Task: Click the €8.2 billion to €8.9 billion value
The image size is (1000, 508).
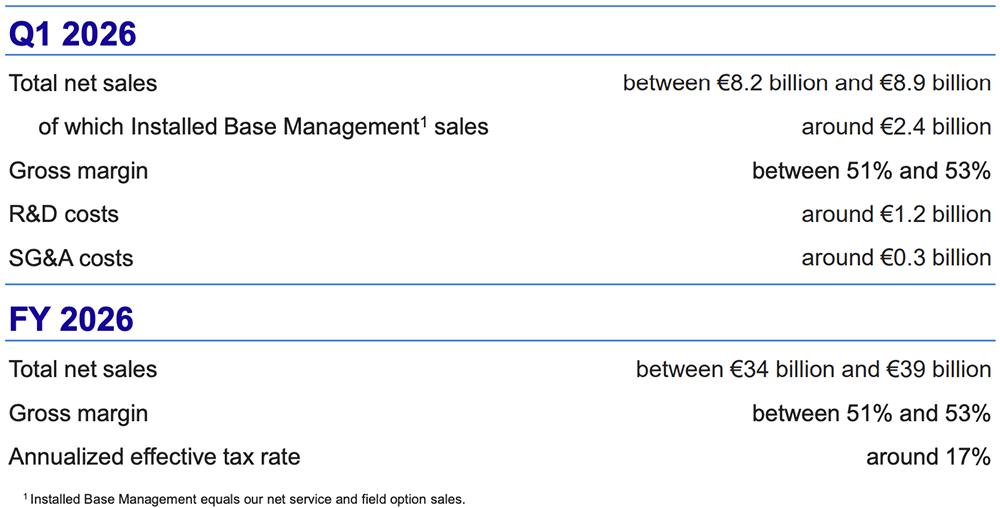Action: (806, 83)
